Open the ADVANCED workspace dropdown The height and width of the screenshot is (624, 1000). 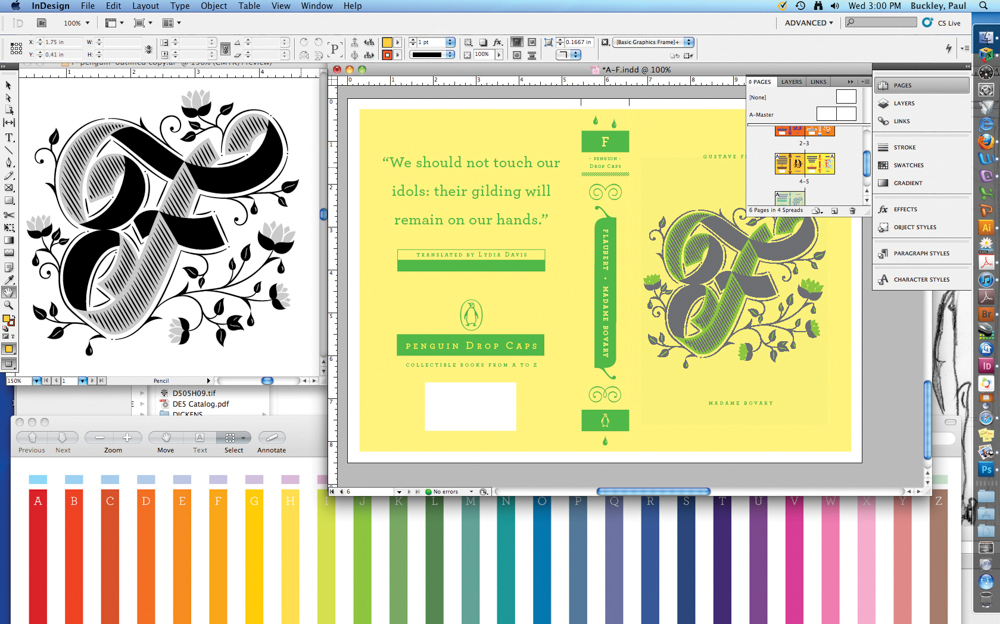(x=809, y=23)
